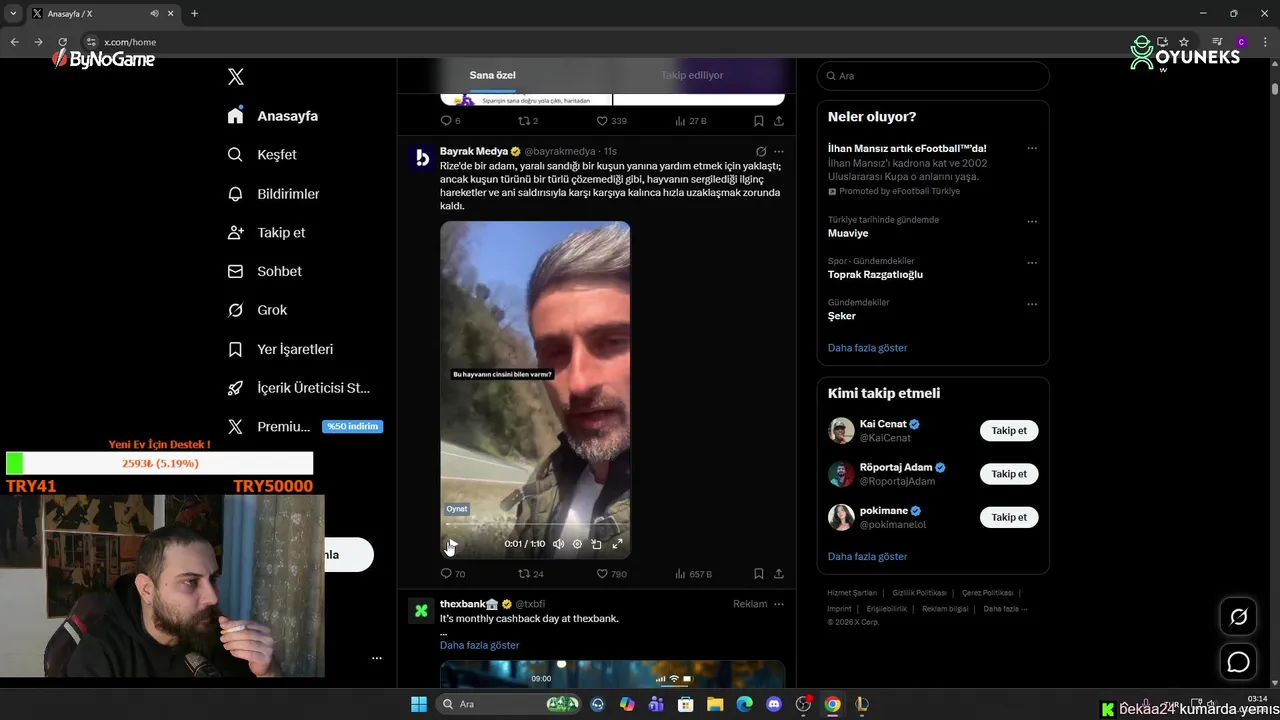
Task: Open Chrome tab search dropdown
Action: click(13, 13)
